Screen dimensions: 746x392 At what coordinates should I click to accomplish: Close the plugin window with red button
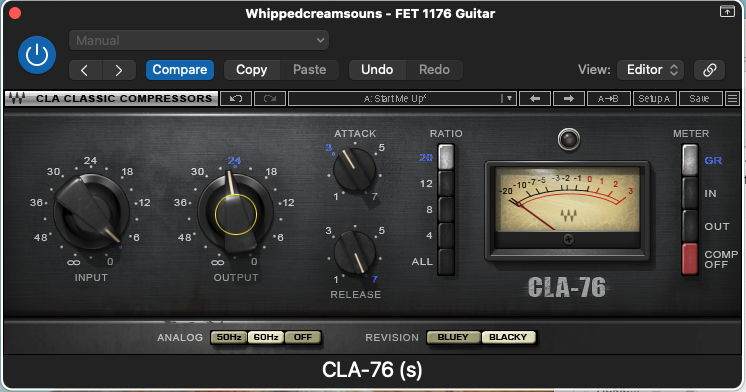pos(15,13)
